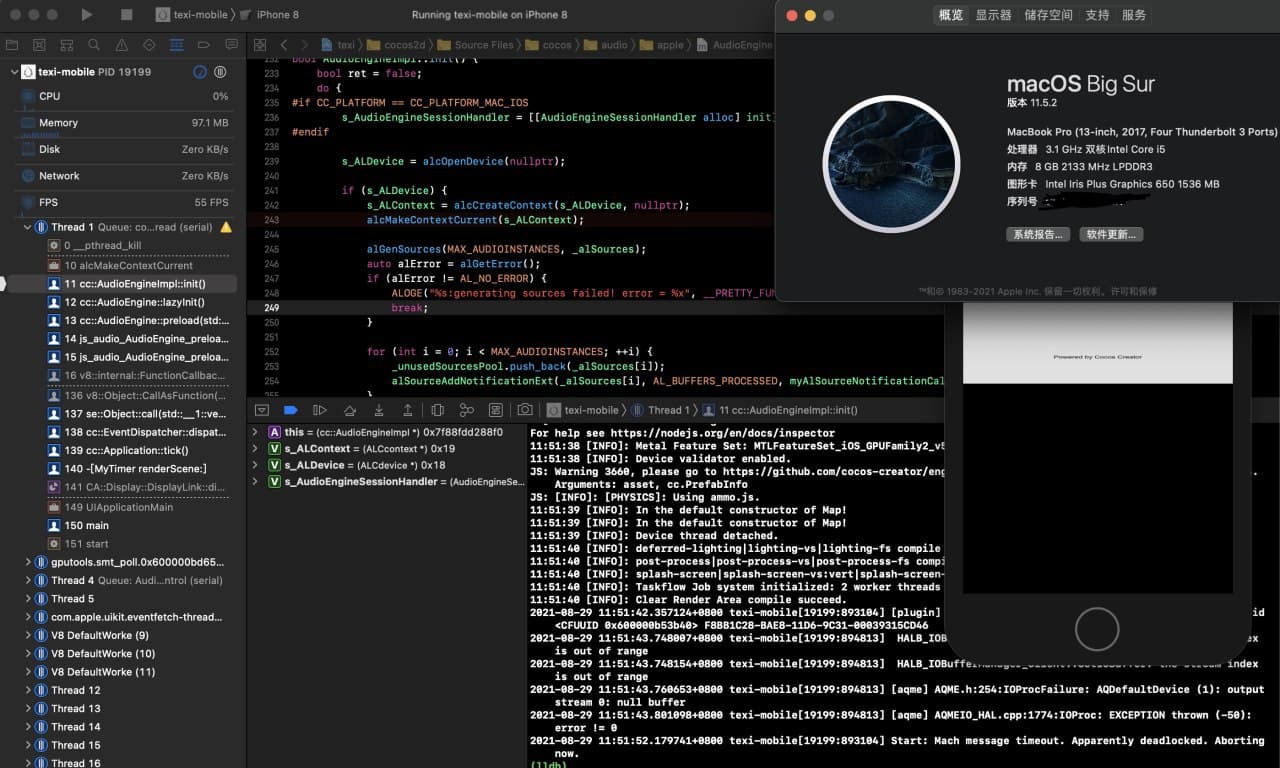This screenshot has height=768, width=1280.
Task: Click the 系统报告... button
Action: coord(1038,234)
